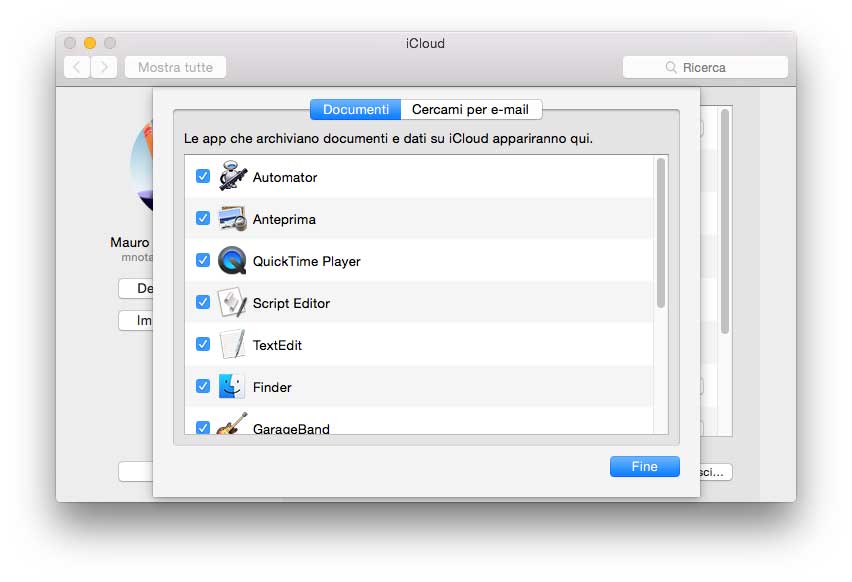852x582 pixels.
Task: Toggle the Script Editor checkbox
Action: coord(203,302)
